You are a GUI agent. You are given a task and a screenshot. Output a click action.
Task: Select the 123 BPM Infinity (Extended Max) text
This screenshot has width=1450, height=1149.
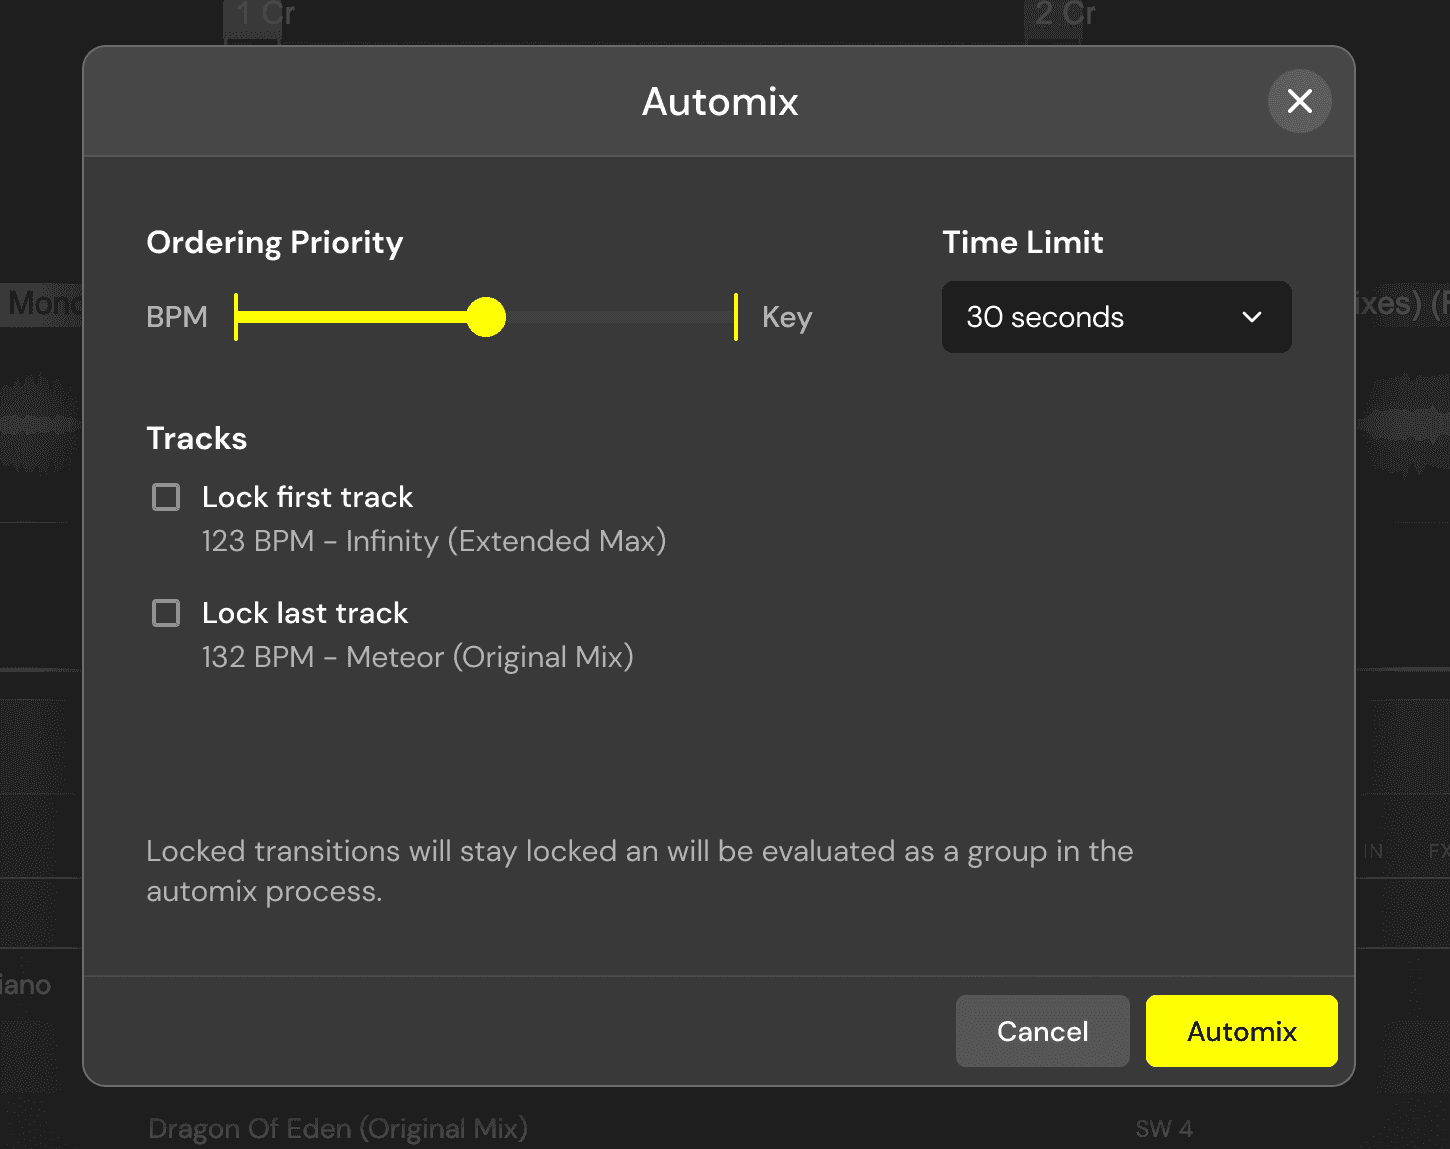coord(434,541)
